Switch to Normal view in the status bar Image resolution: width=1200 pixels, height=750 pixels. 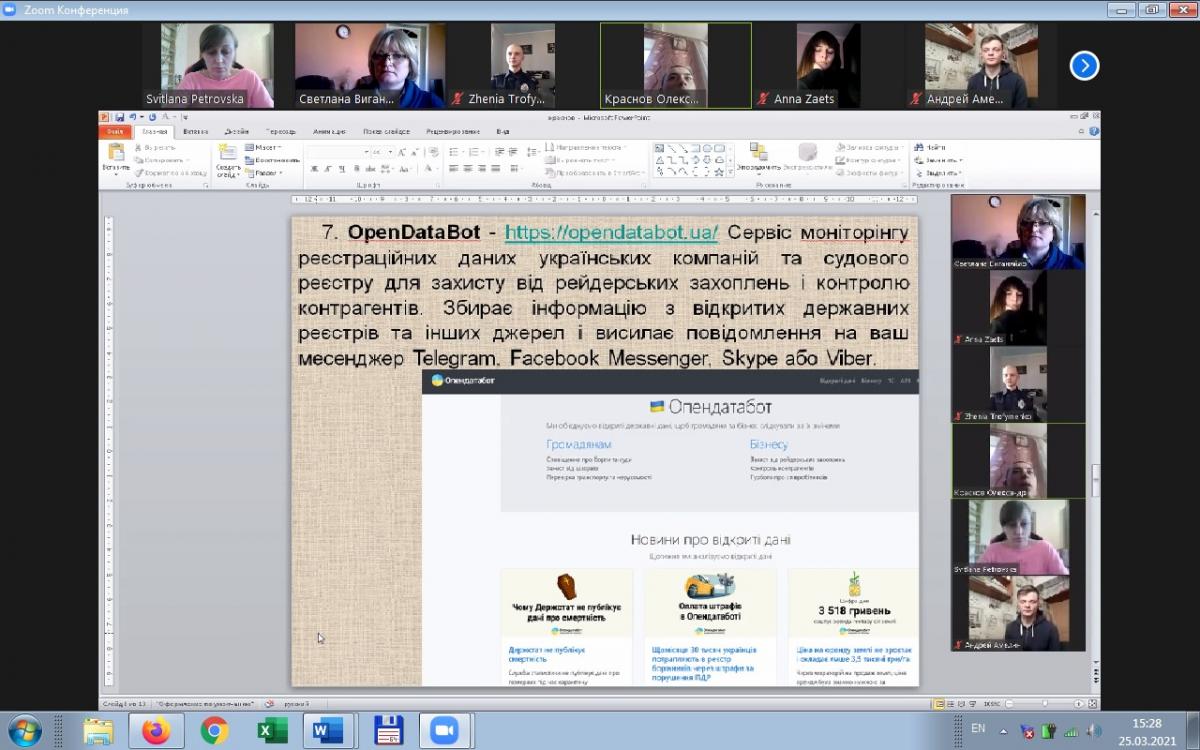937,704
